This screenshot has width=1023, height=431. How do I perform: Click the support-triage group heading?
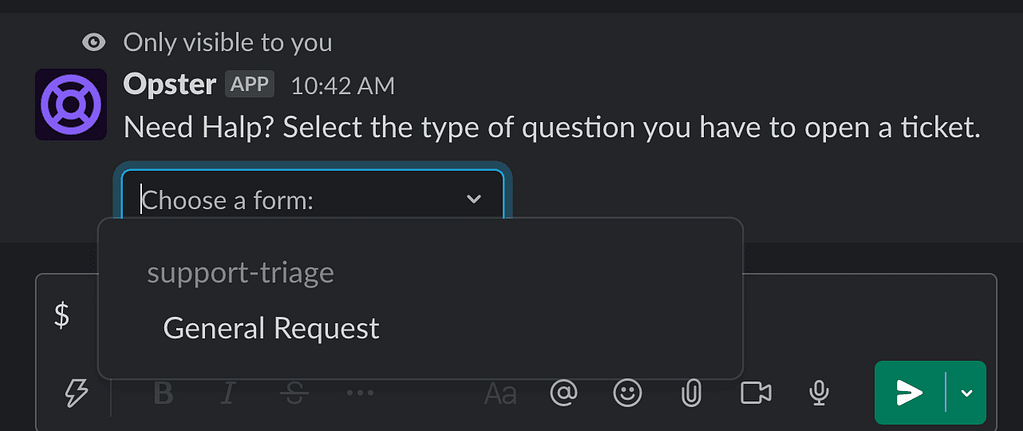[x=240, y=273]
